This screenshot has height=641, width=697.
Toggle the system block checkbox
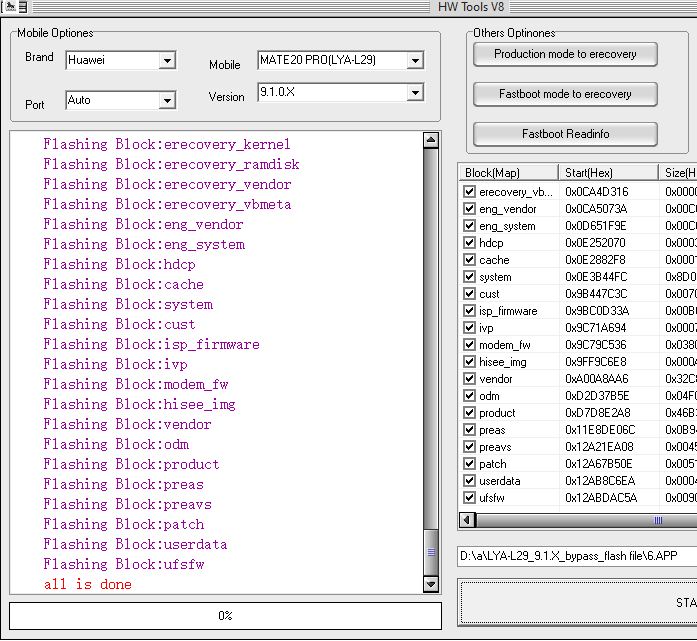tap(470, 277)
